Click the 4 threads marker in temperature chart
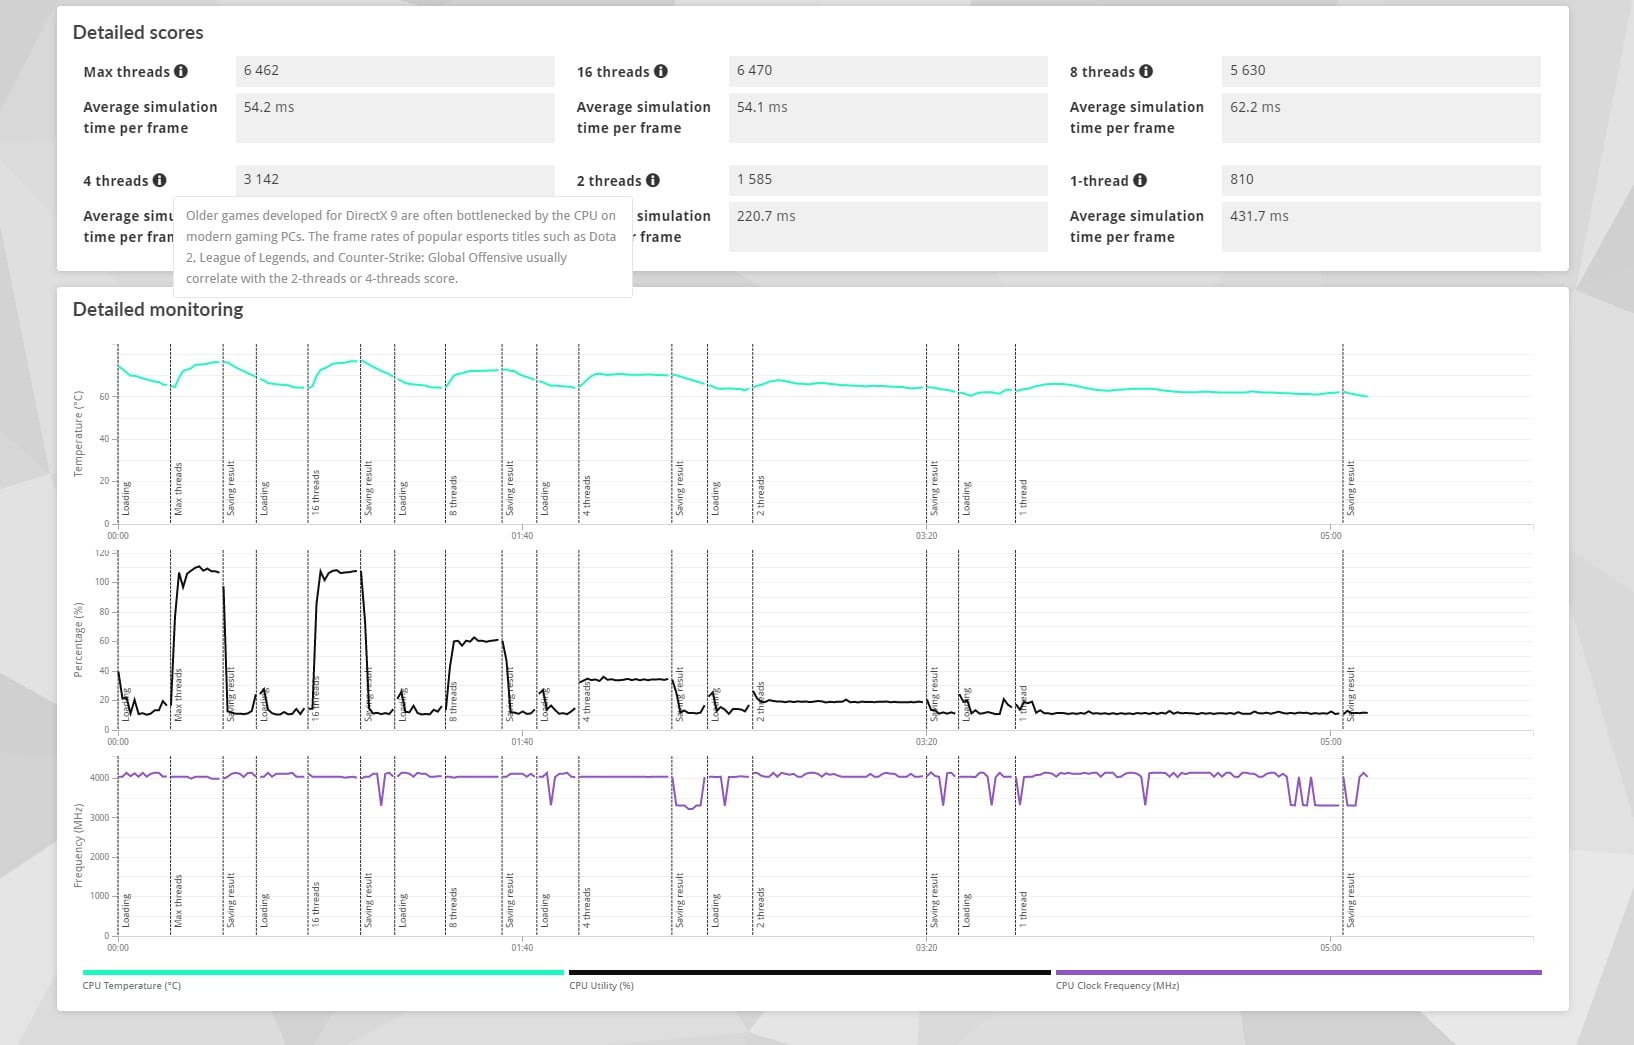1634x1045 pixels. (x=586, y=495)
